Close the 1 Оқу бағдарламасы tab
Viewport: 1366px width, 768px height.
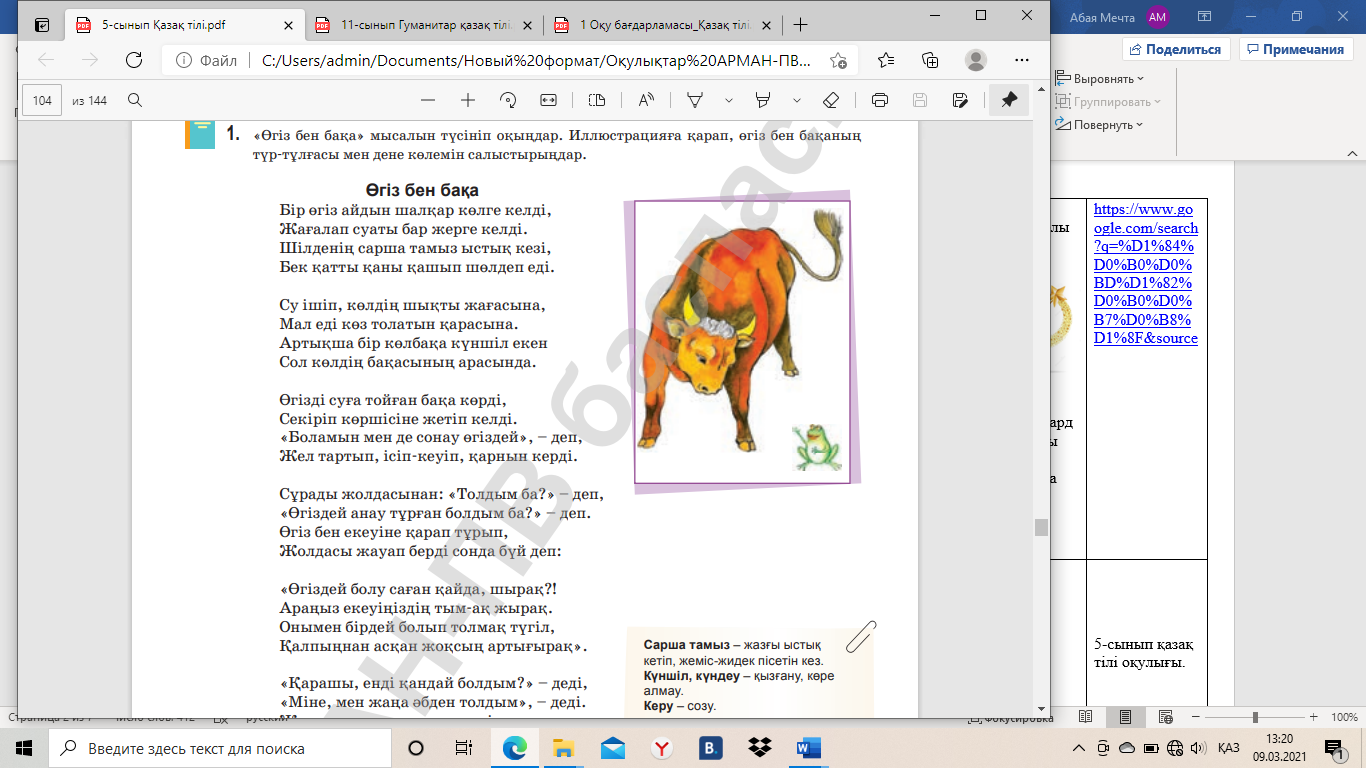[x=765, y=25]
